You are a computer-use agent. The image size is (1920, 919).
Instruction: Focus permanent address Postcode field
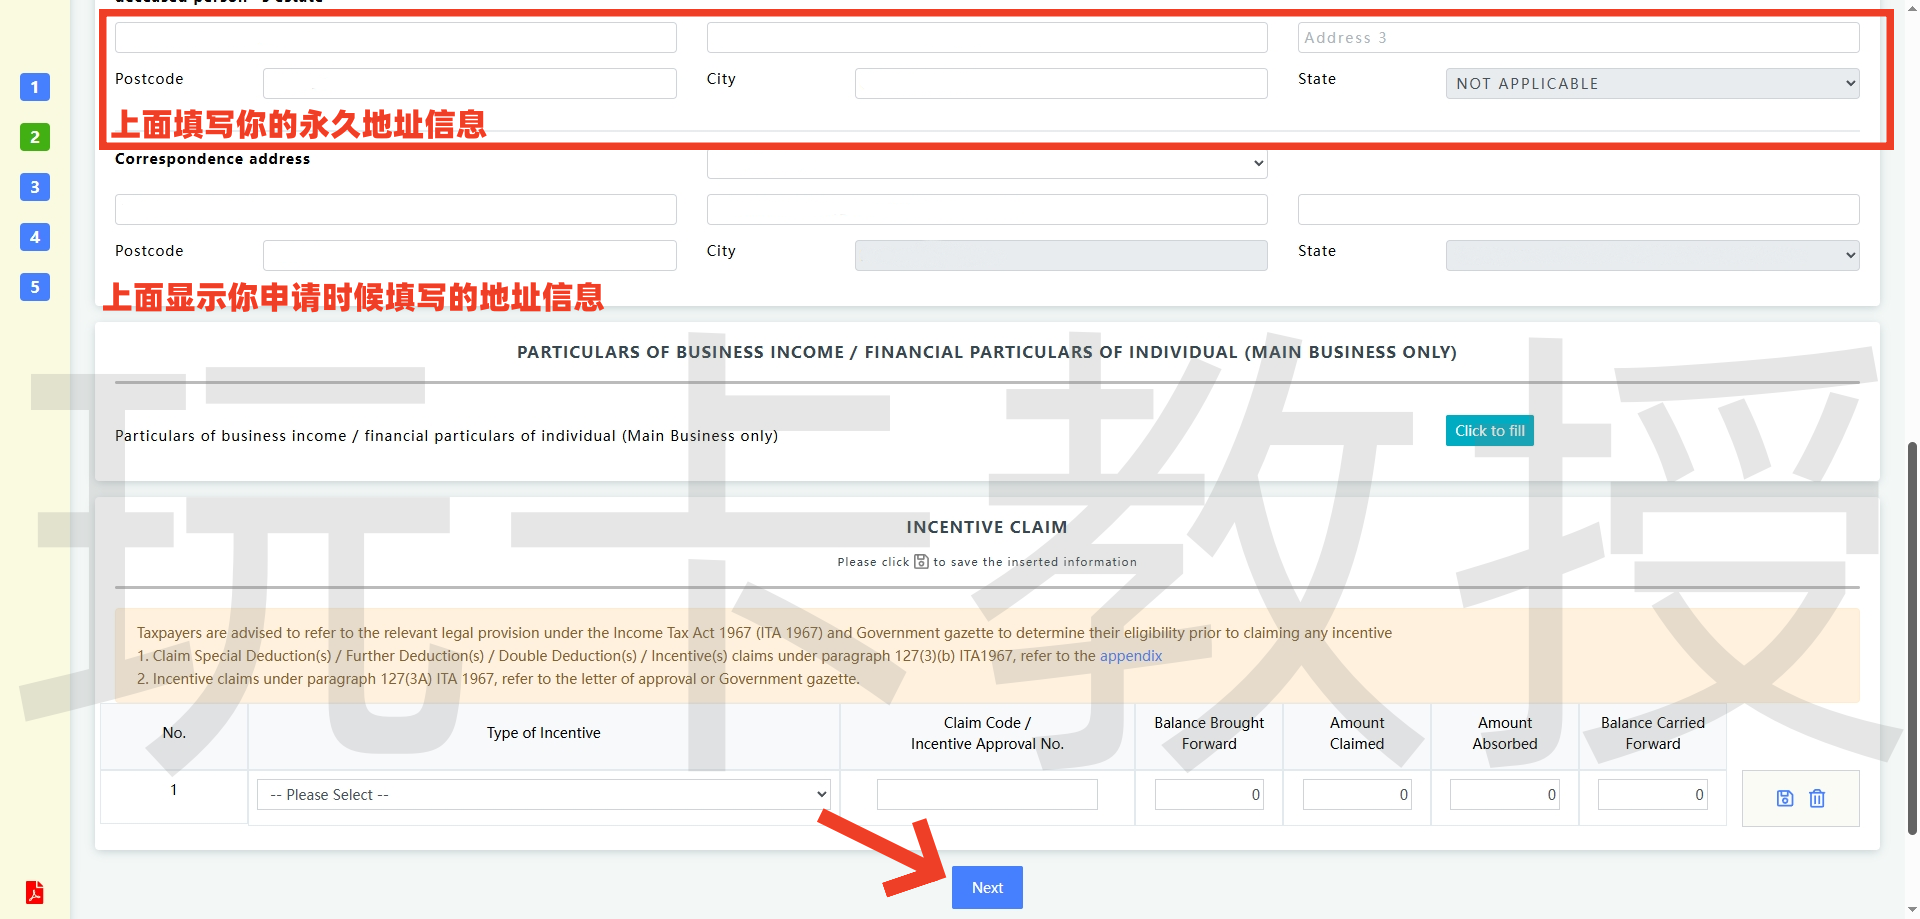coord(470,84)
